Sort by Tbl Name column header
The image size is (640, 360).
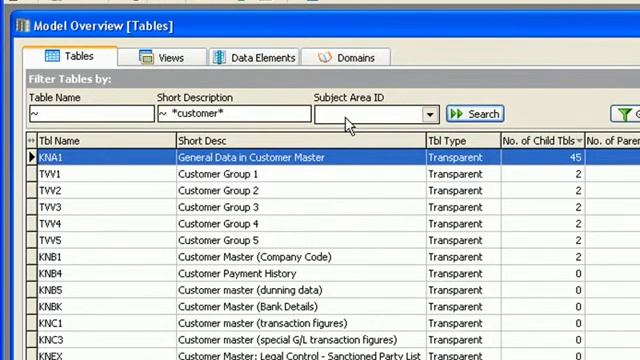tap(107, 141)
